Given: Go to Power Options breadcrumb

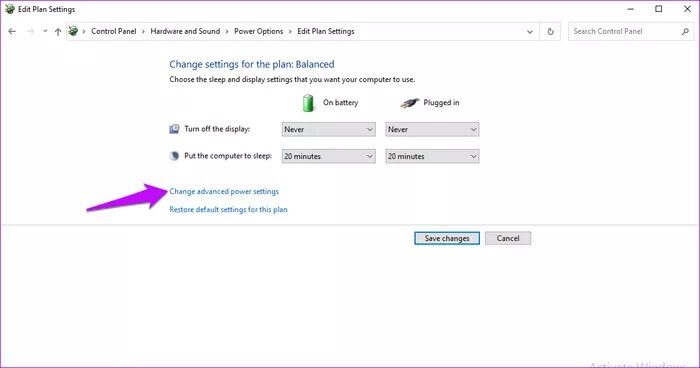Looking at the screenshot, I should (258, 31).
